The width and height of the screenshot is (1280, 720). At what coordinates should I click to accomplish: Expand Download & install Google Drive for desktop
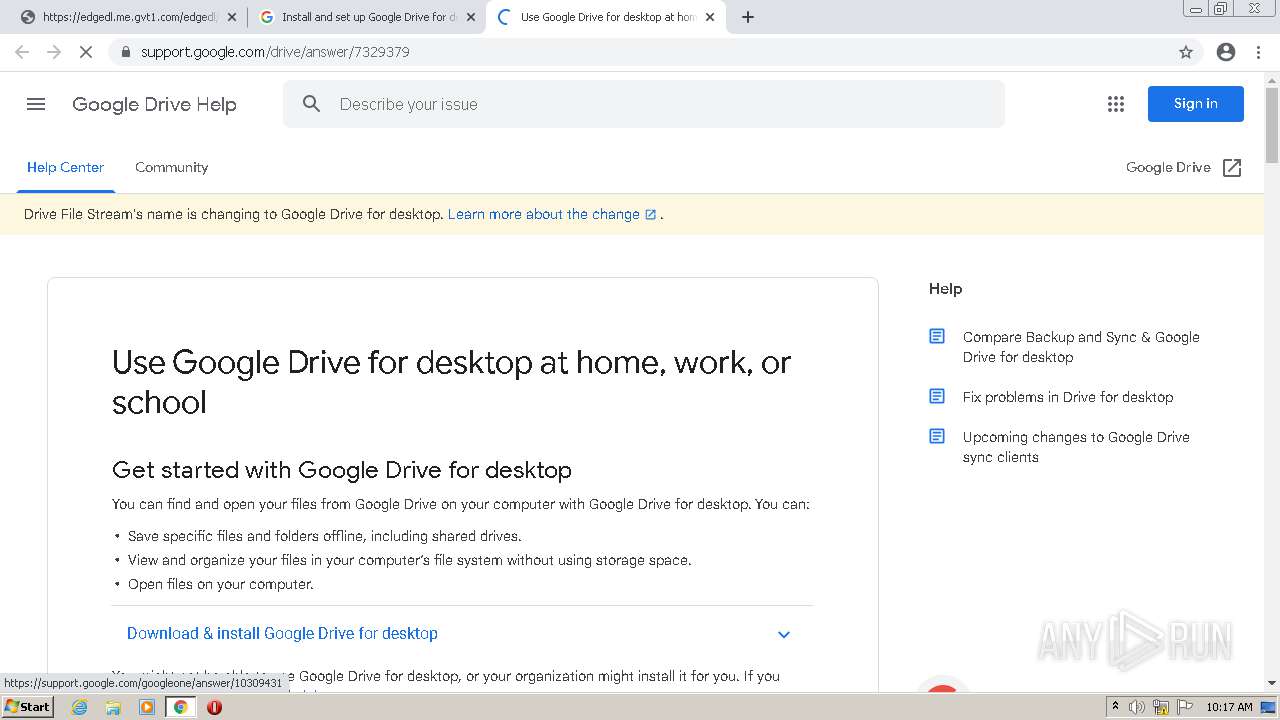tap(784, 634)
